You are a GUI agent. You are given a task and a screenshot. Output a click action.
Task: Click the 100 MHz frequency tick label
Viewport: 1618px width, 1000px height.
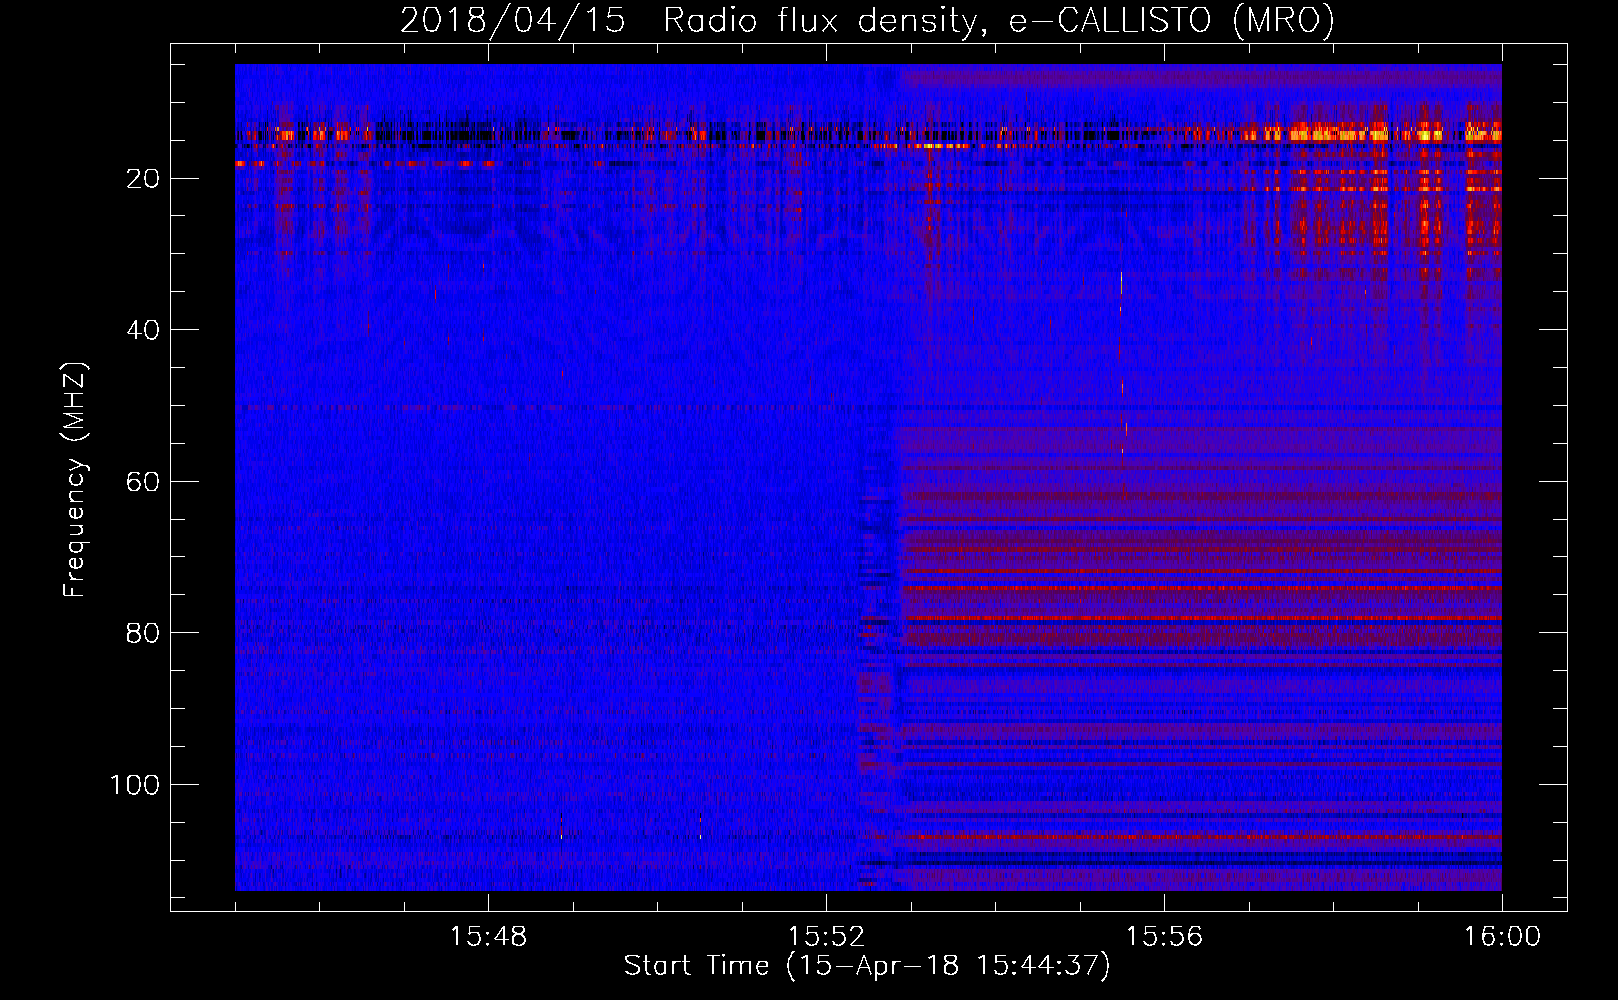click(135, 785)
